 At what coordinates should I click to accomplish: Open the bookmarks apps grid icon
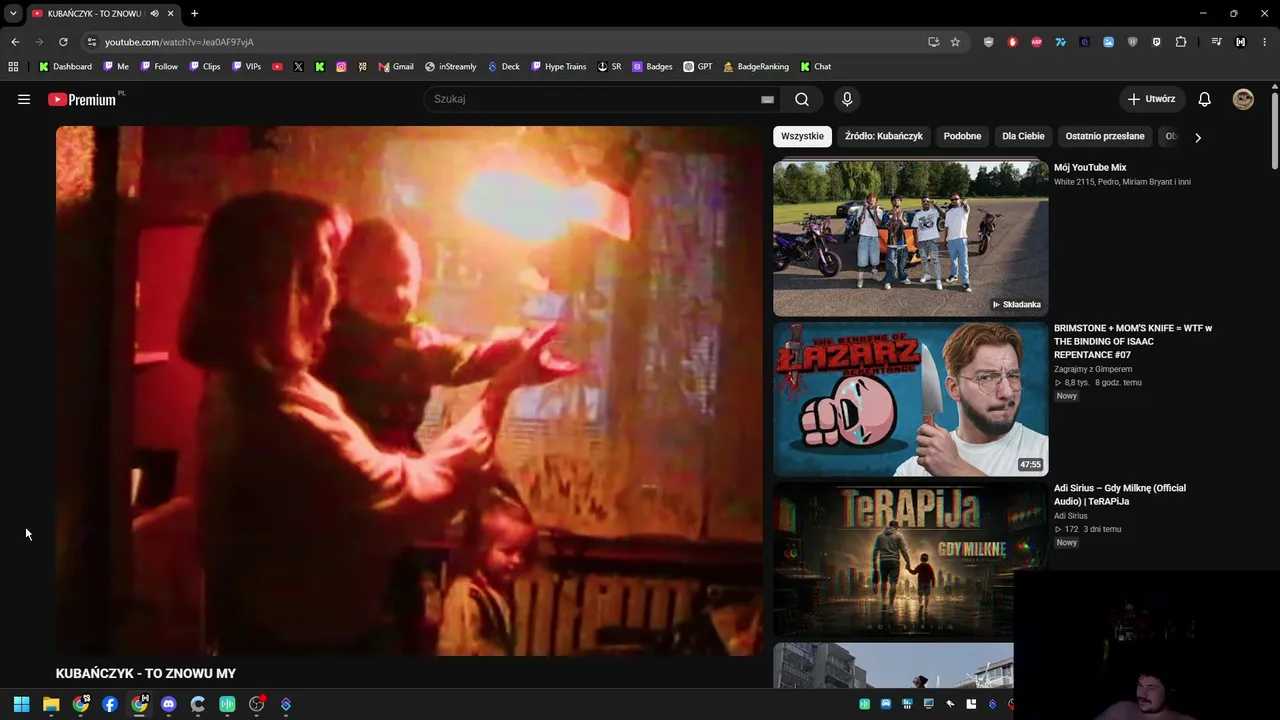pos(13,67)
